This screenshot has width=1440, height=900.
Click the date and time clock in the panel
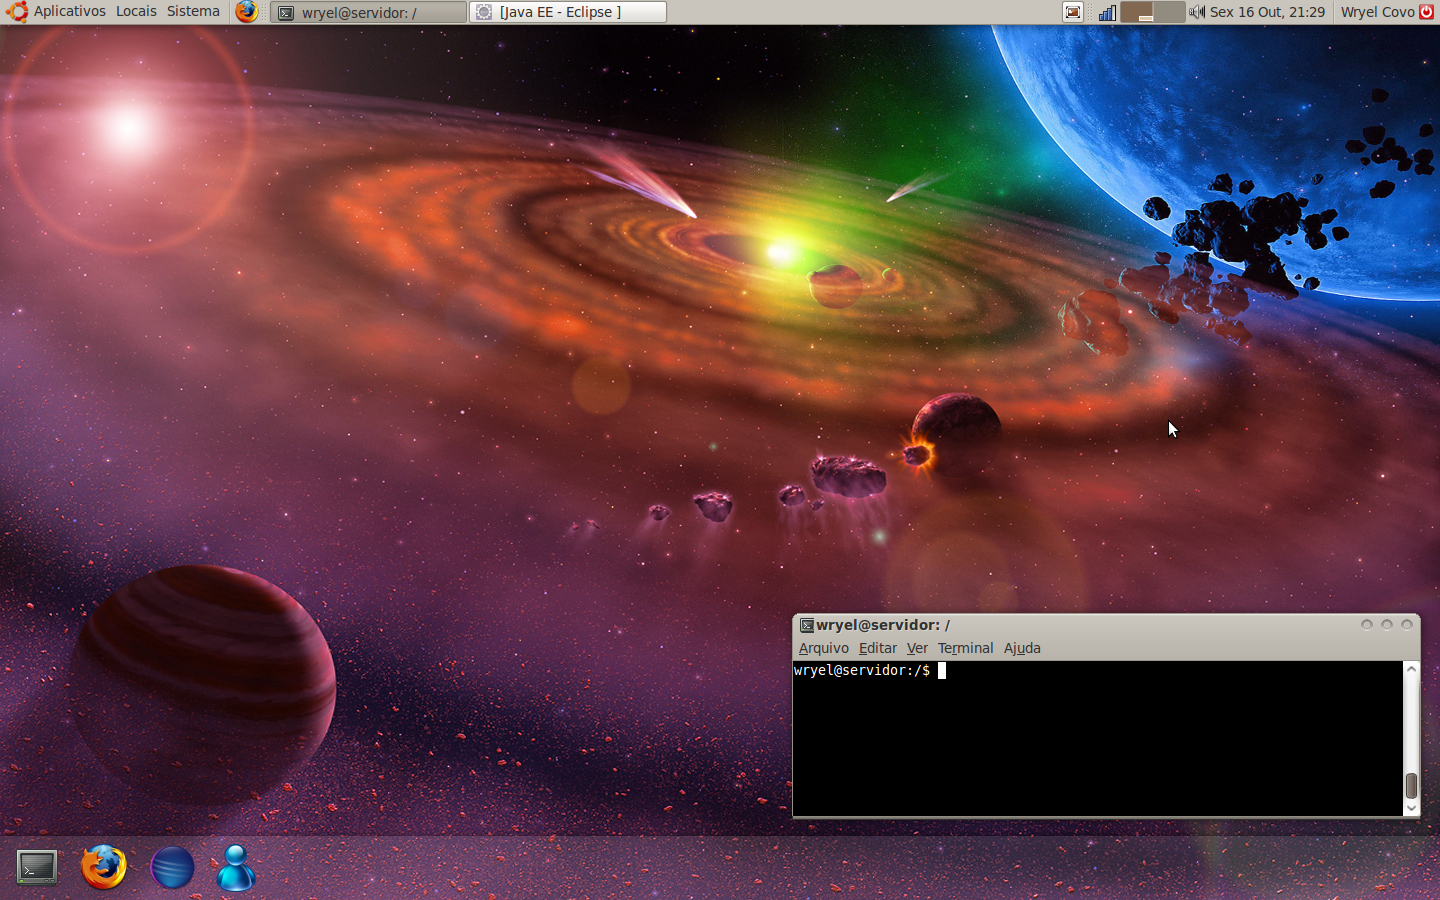(x=1267, y=12)
